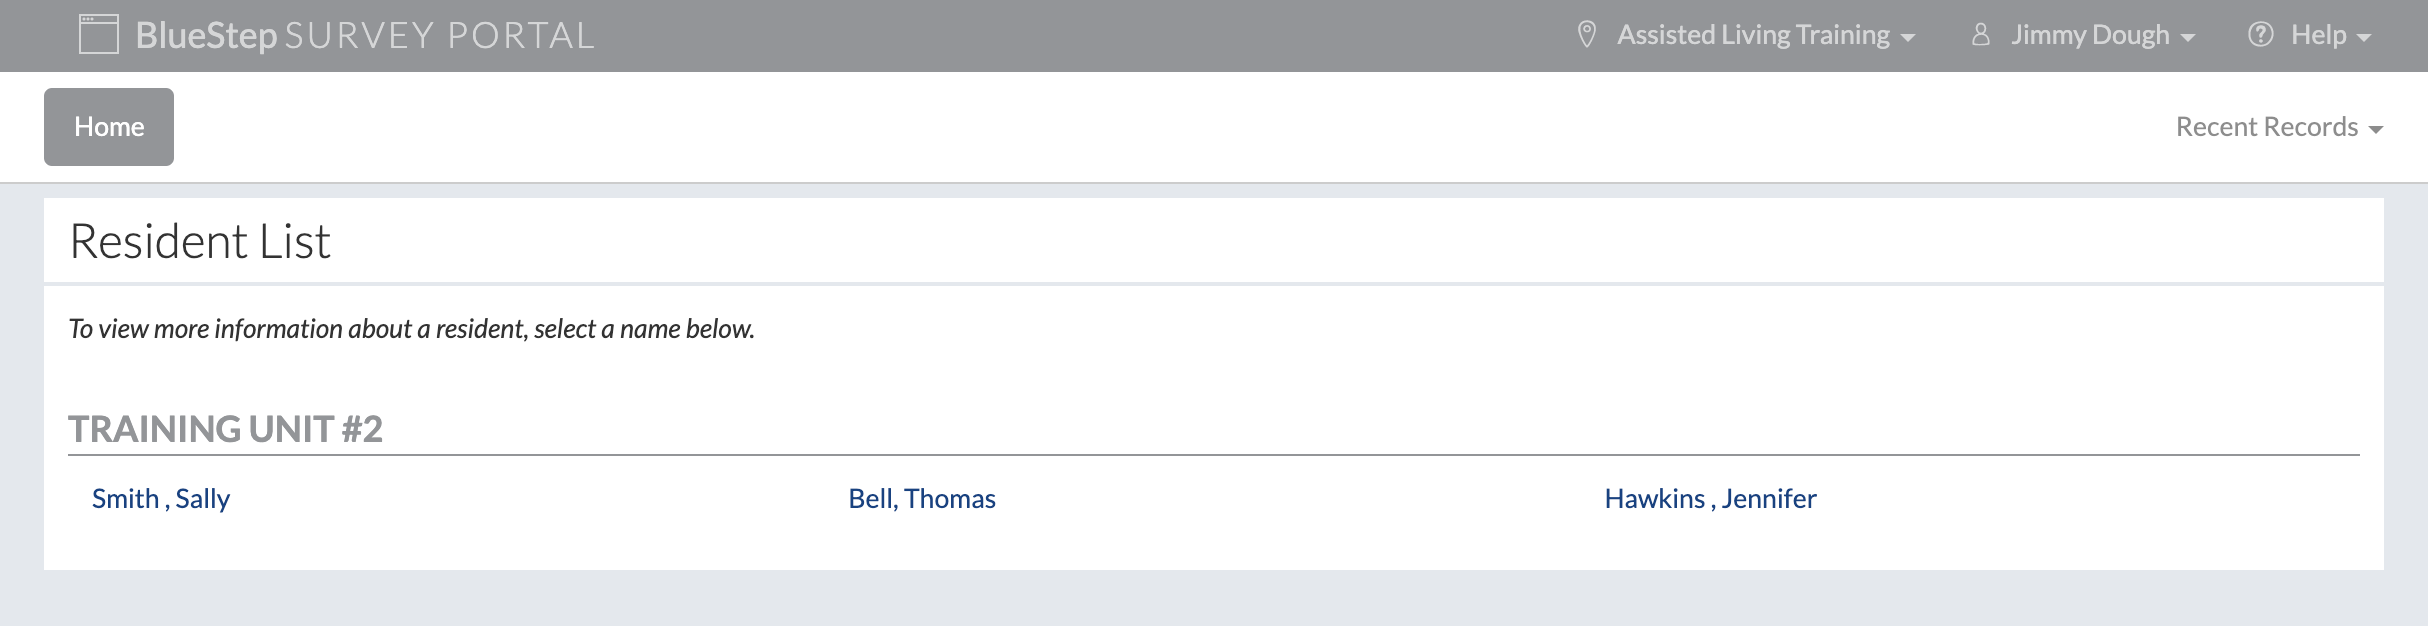Viewport: 2428px width, 626px height.
Task: Click the BlueStep window logo icon
Action: [99, 34]
